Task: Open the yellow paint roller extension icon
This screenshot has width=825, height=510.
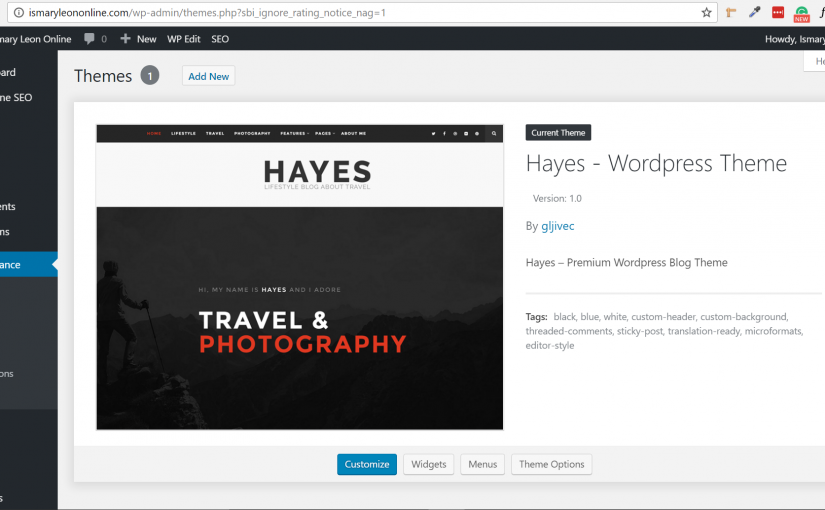Action: click(731, 13)
